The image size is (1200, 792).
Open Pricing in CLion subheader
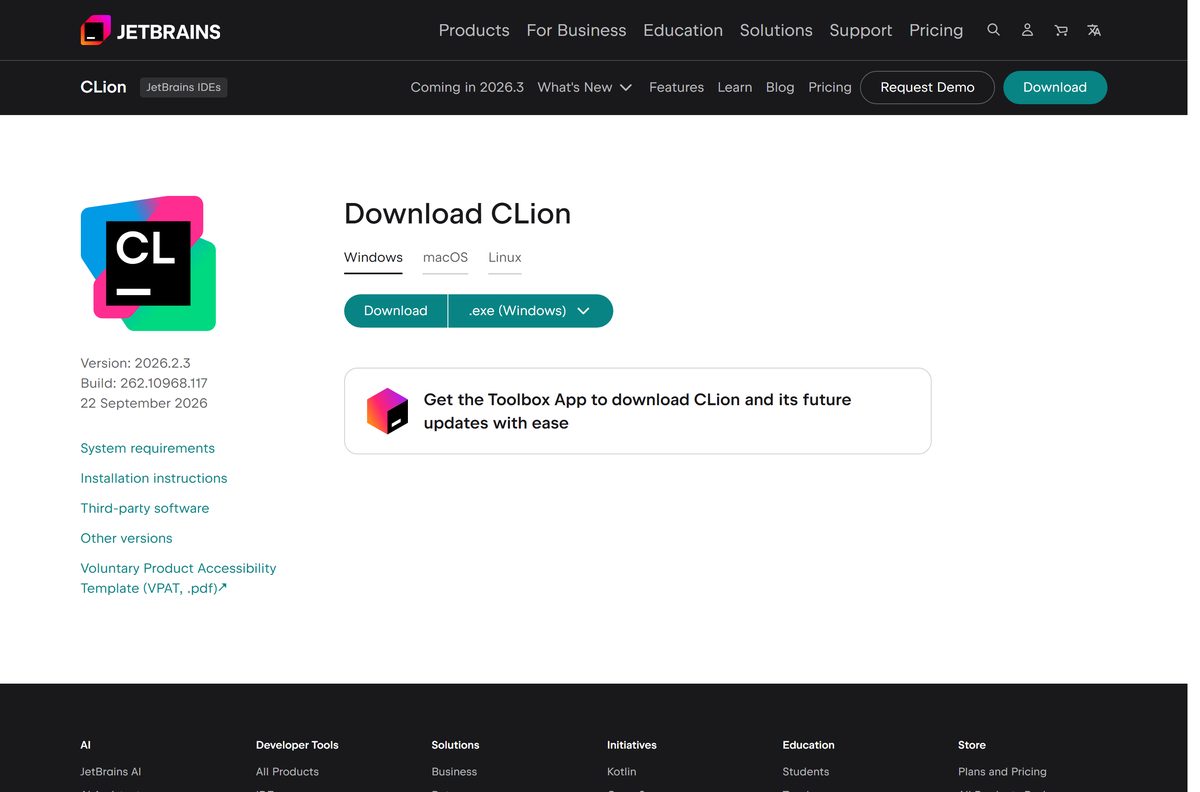tap(830, 87)
